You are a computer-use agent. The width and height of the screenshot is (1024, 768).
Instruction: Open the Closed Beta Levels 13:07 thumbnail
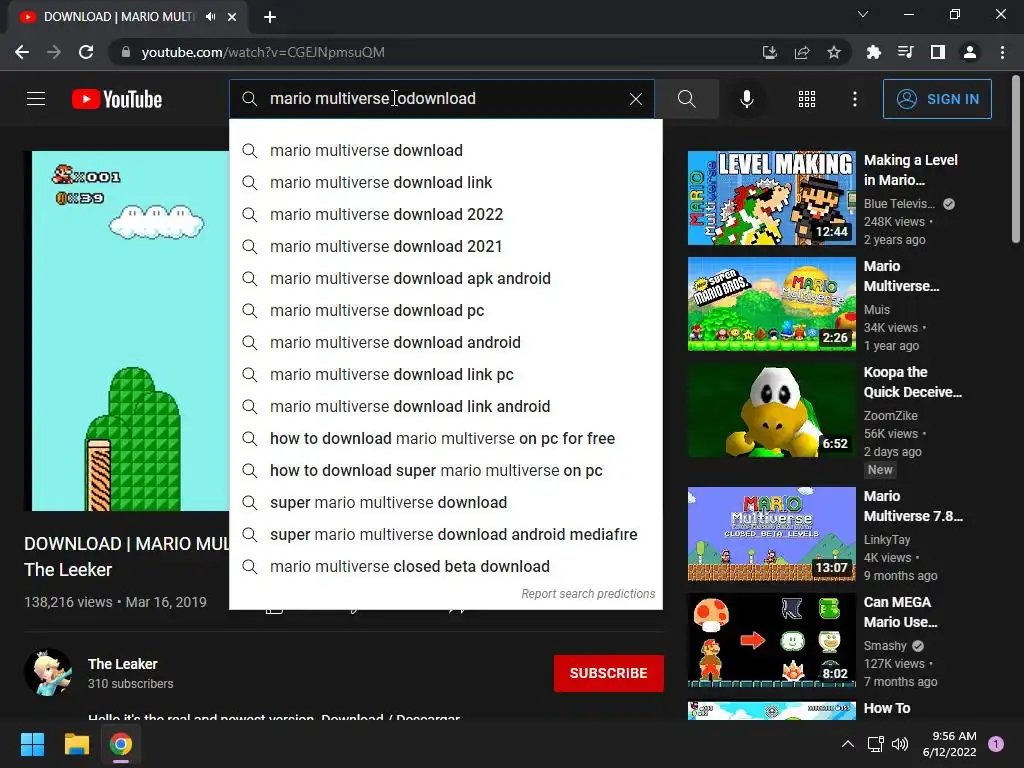771,534
